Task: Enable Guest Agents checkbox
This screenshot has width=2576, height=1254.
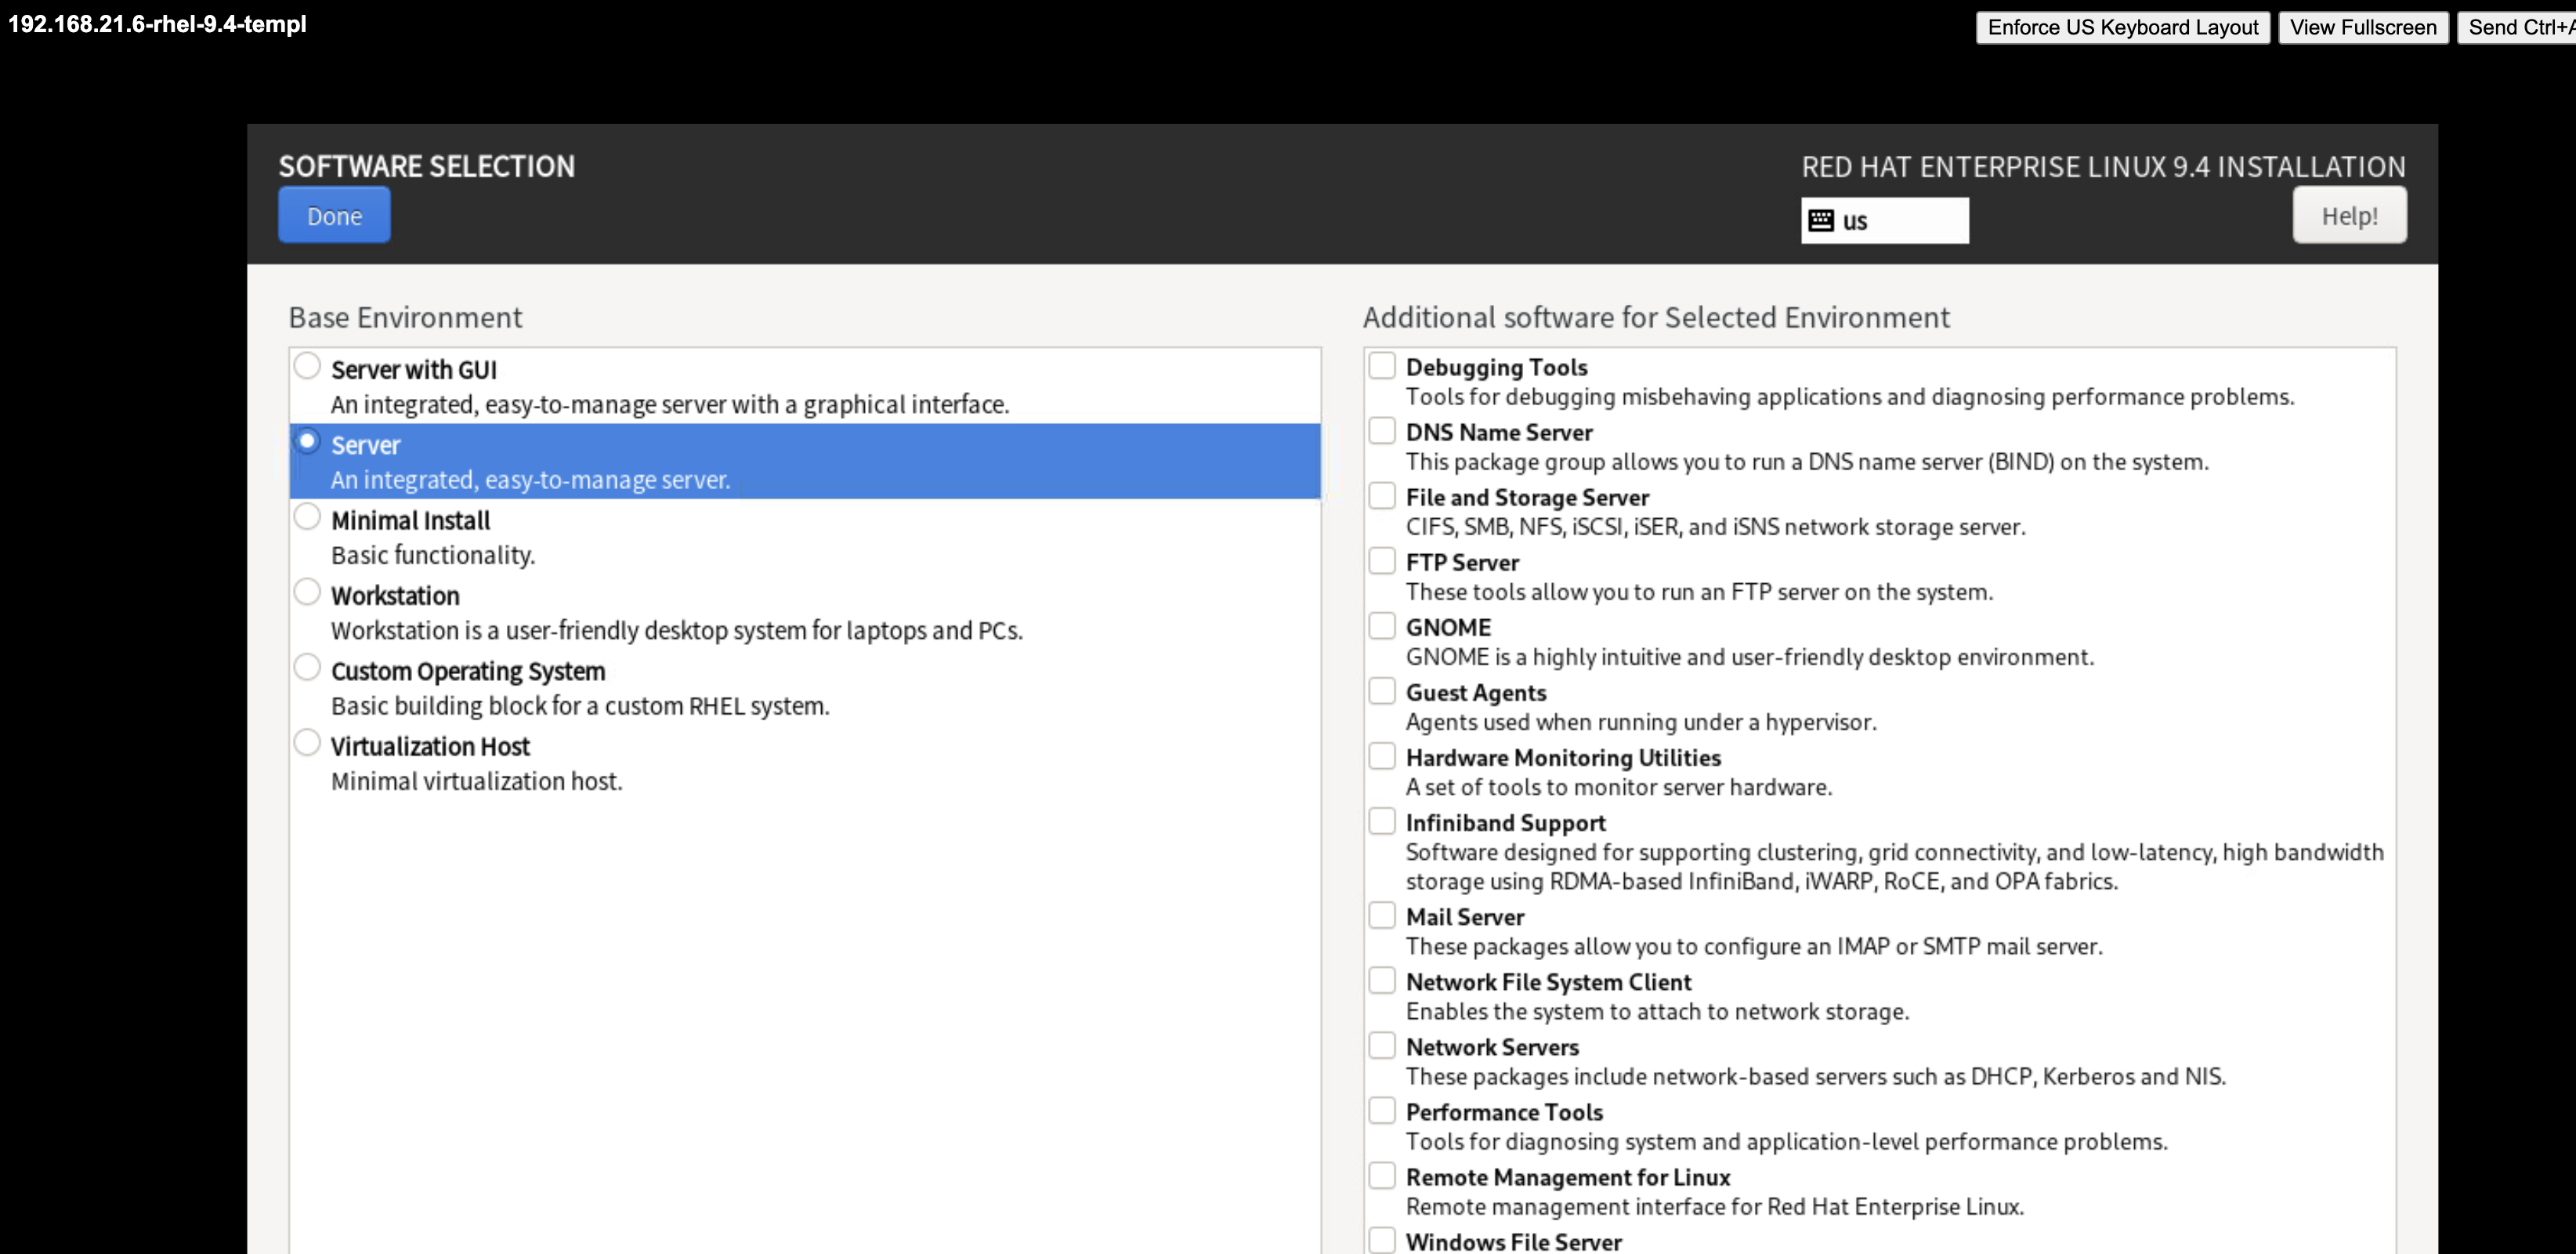Action: click(1381, 691)
